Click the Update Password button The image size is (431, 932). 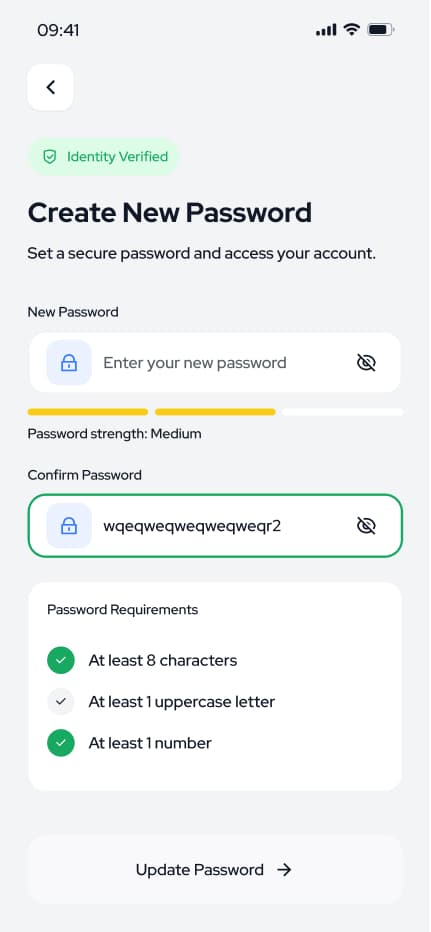pos(215,870)
